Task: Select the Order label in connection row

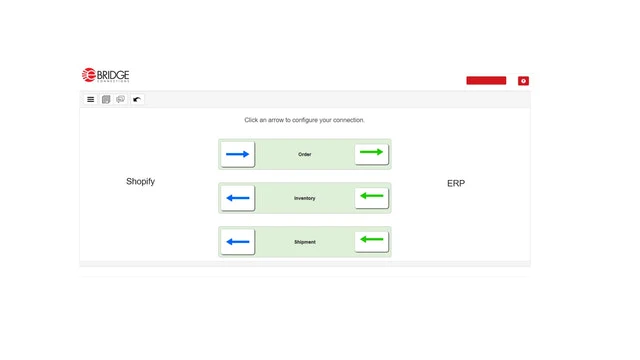Action: [x=304, y=154]
